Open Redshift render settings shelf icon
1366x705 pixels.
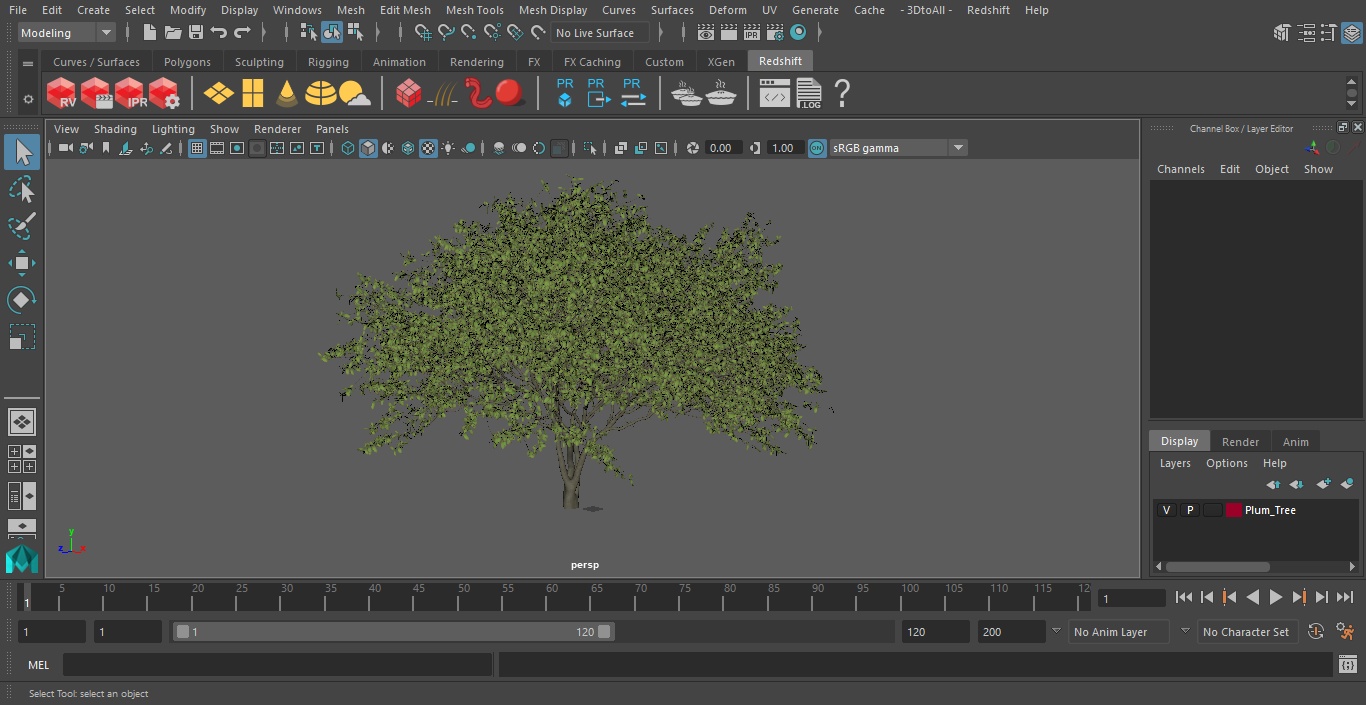[164, 94]
